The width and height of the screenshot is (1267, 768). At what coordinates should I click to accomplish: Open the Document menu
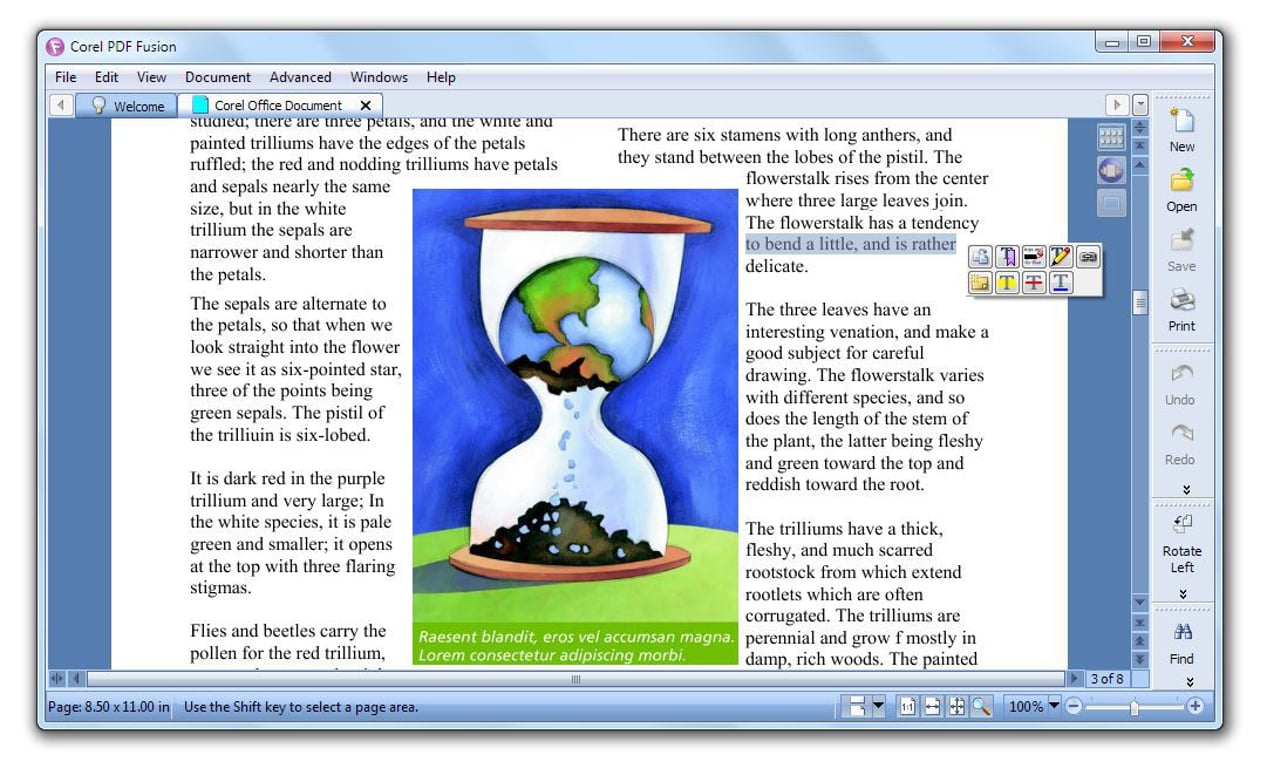pyautogui.click(x=218, y=77)
